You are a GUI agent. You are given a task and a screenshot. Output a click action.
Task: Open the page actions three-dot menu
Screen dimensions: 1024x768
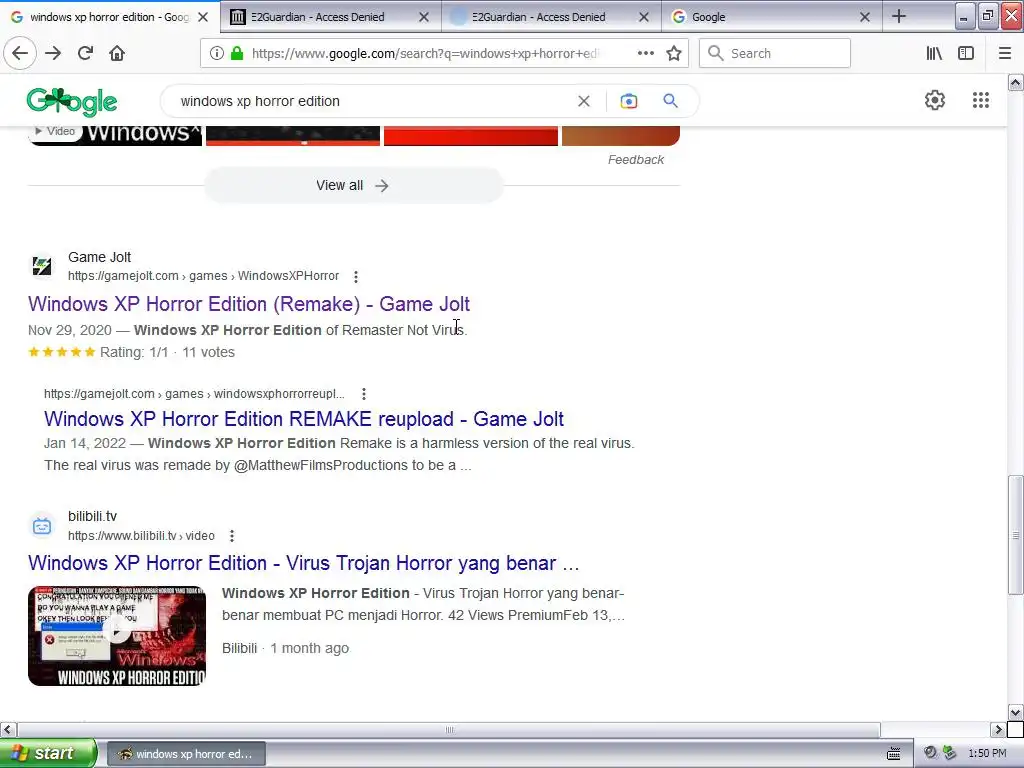pos(646,53)
